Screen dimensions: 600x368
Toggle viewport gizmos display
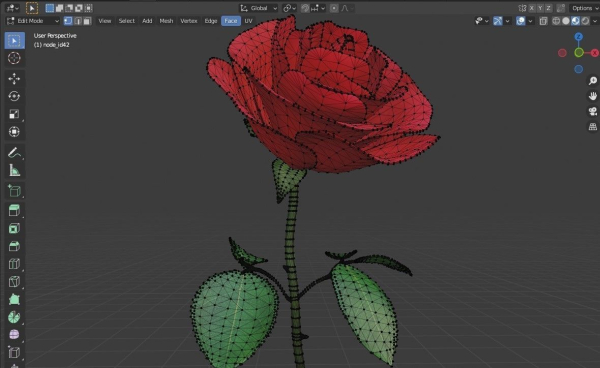[498, 21]
